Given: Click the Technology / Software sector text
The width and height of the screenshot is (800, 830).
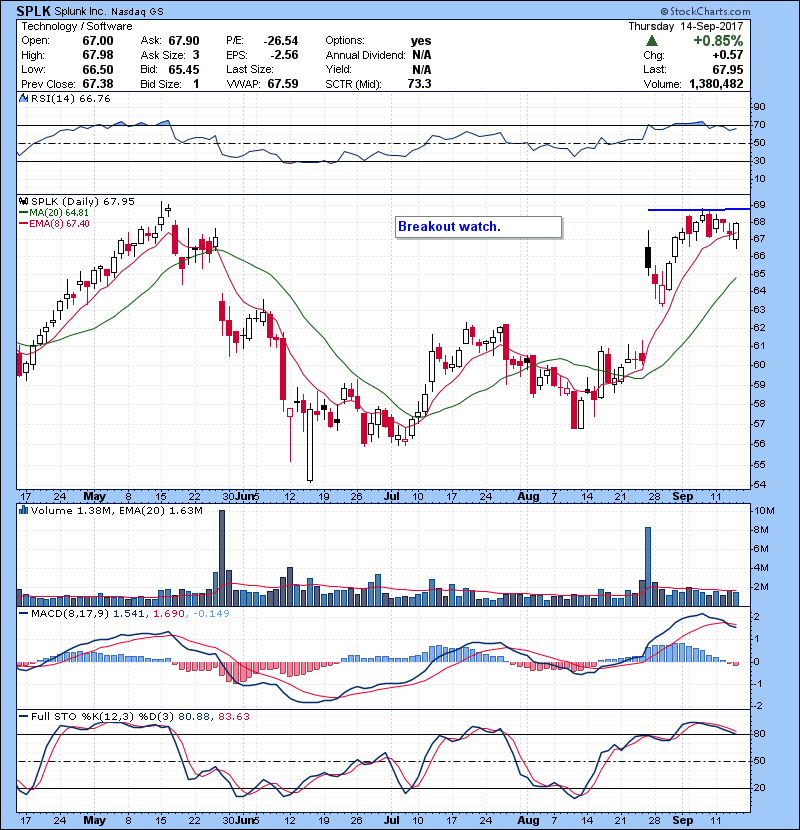Looking at the screenshot, I should [77, 26].
